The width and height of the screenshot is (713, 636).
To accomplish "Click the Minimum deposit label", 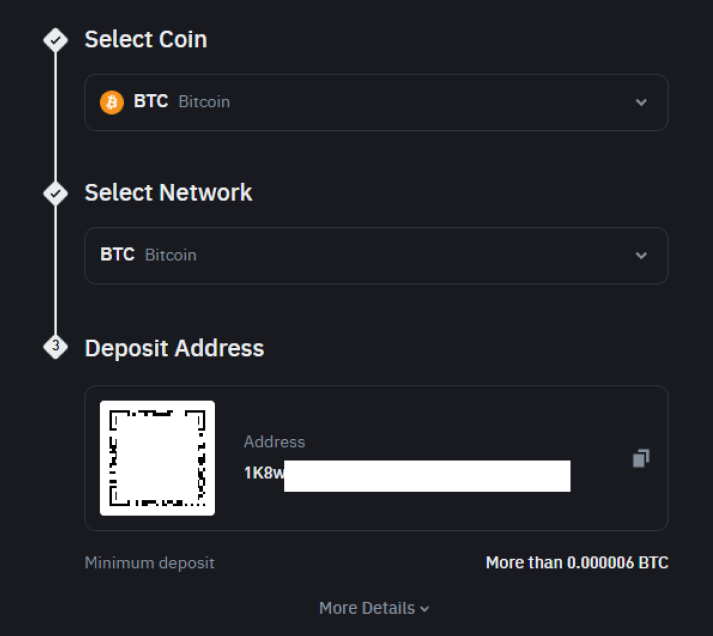I will point(149,563).
